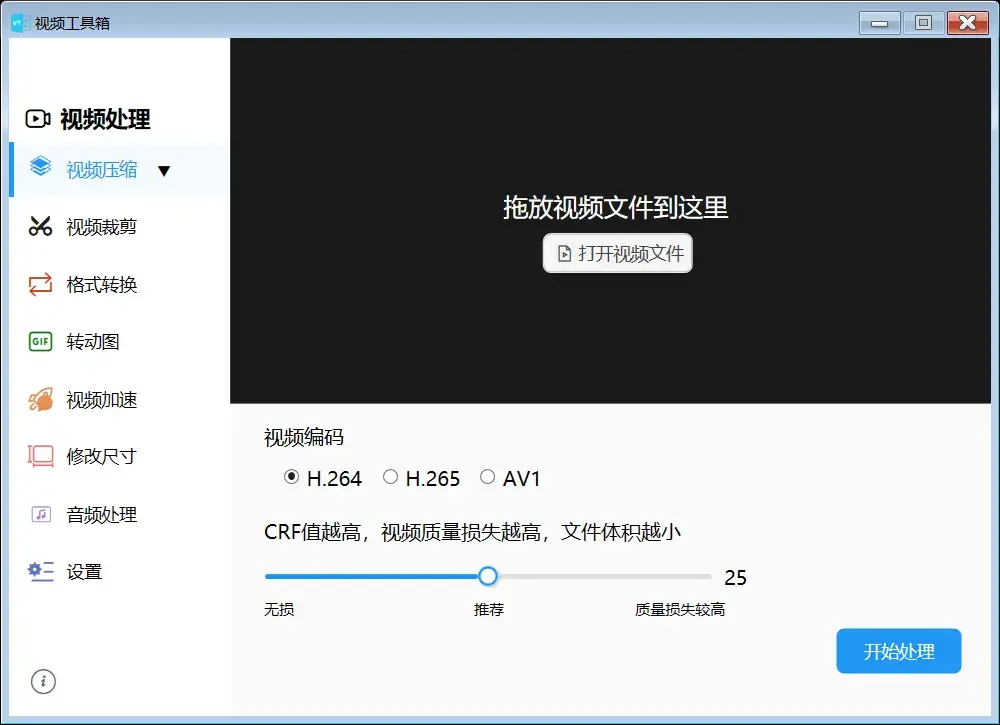Minimize the 视频工具箱 window

point(879,23)
